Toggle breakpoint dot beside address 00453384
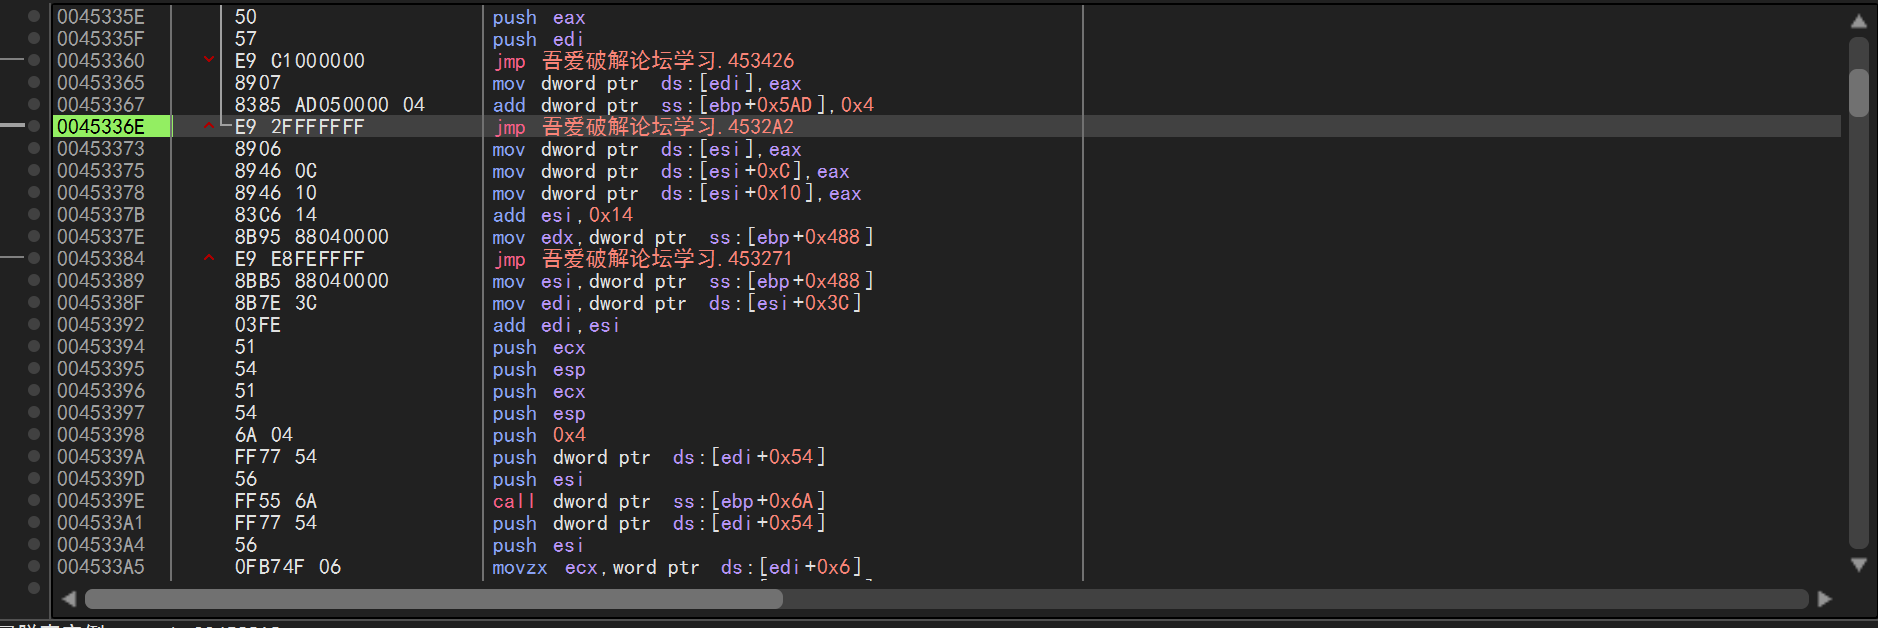1878x628 pixels. click(x=34, y=259)
